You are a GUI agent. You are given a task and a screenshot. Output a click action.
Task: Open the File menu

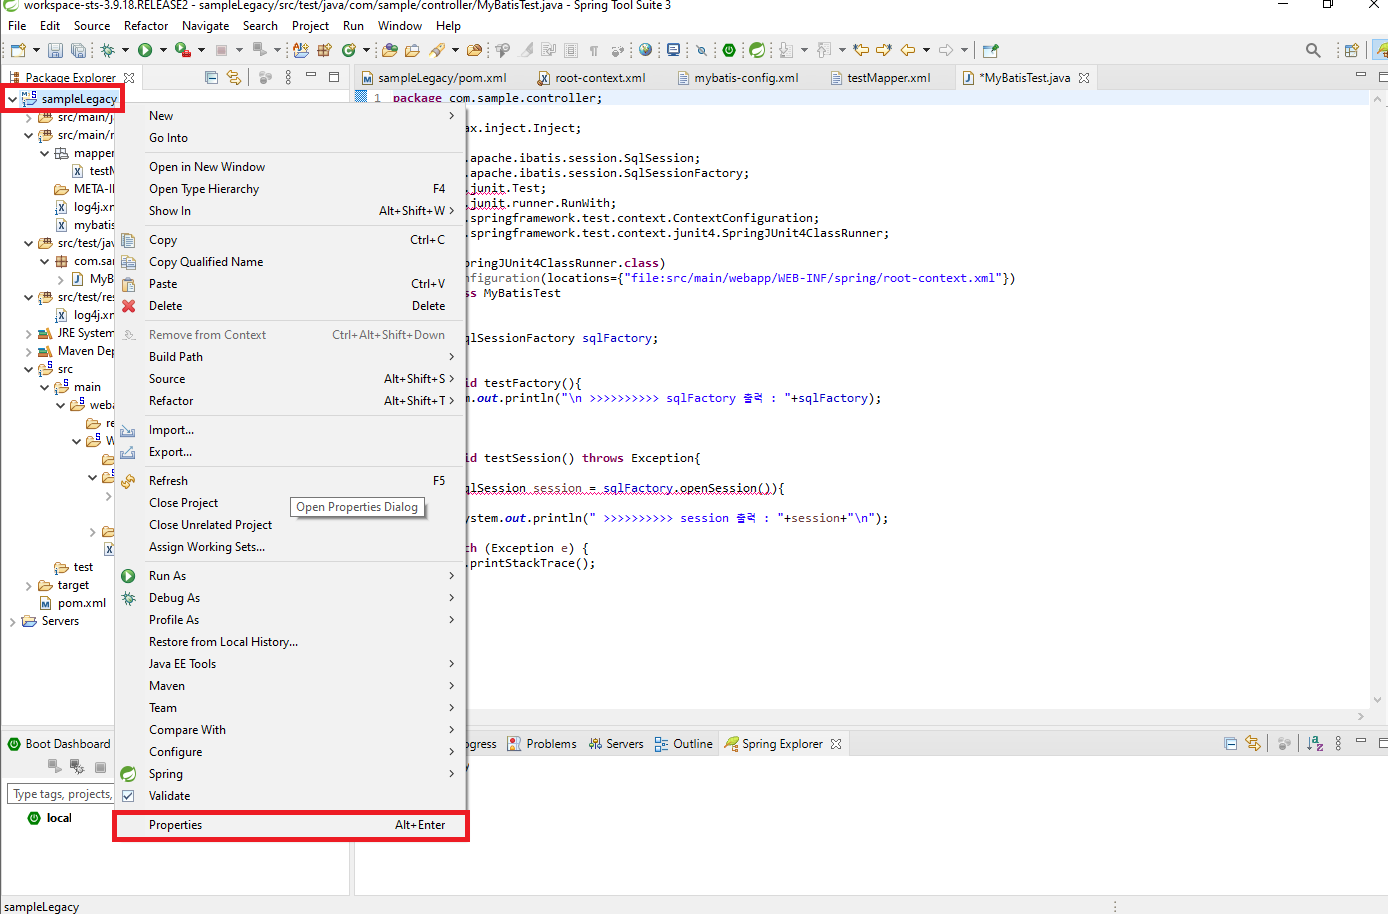(x=17, y=26)
